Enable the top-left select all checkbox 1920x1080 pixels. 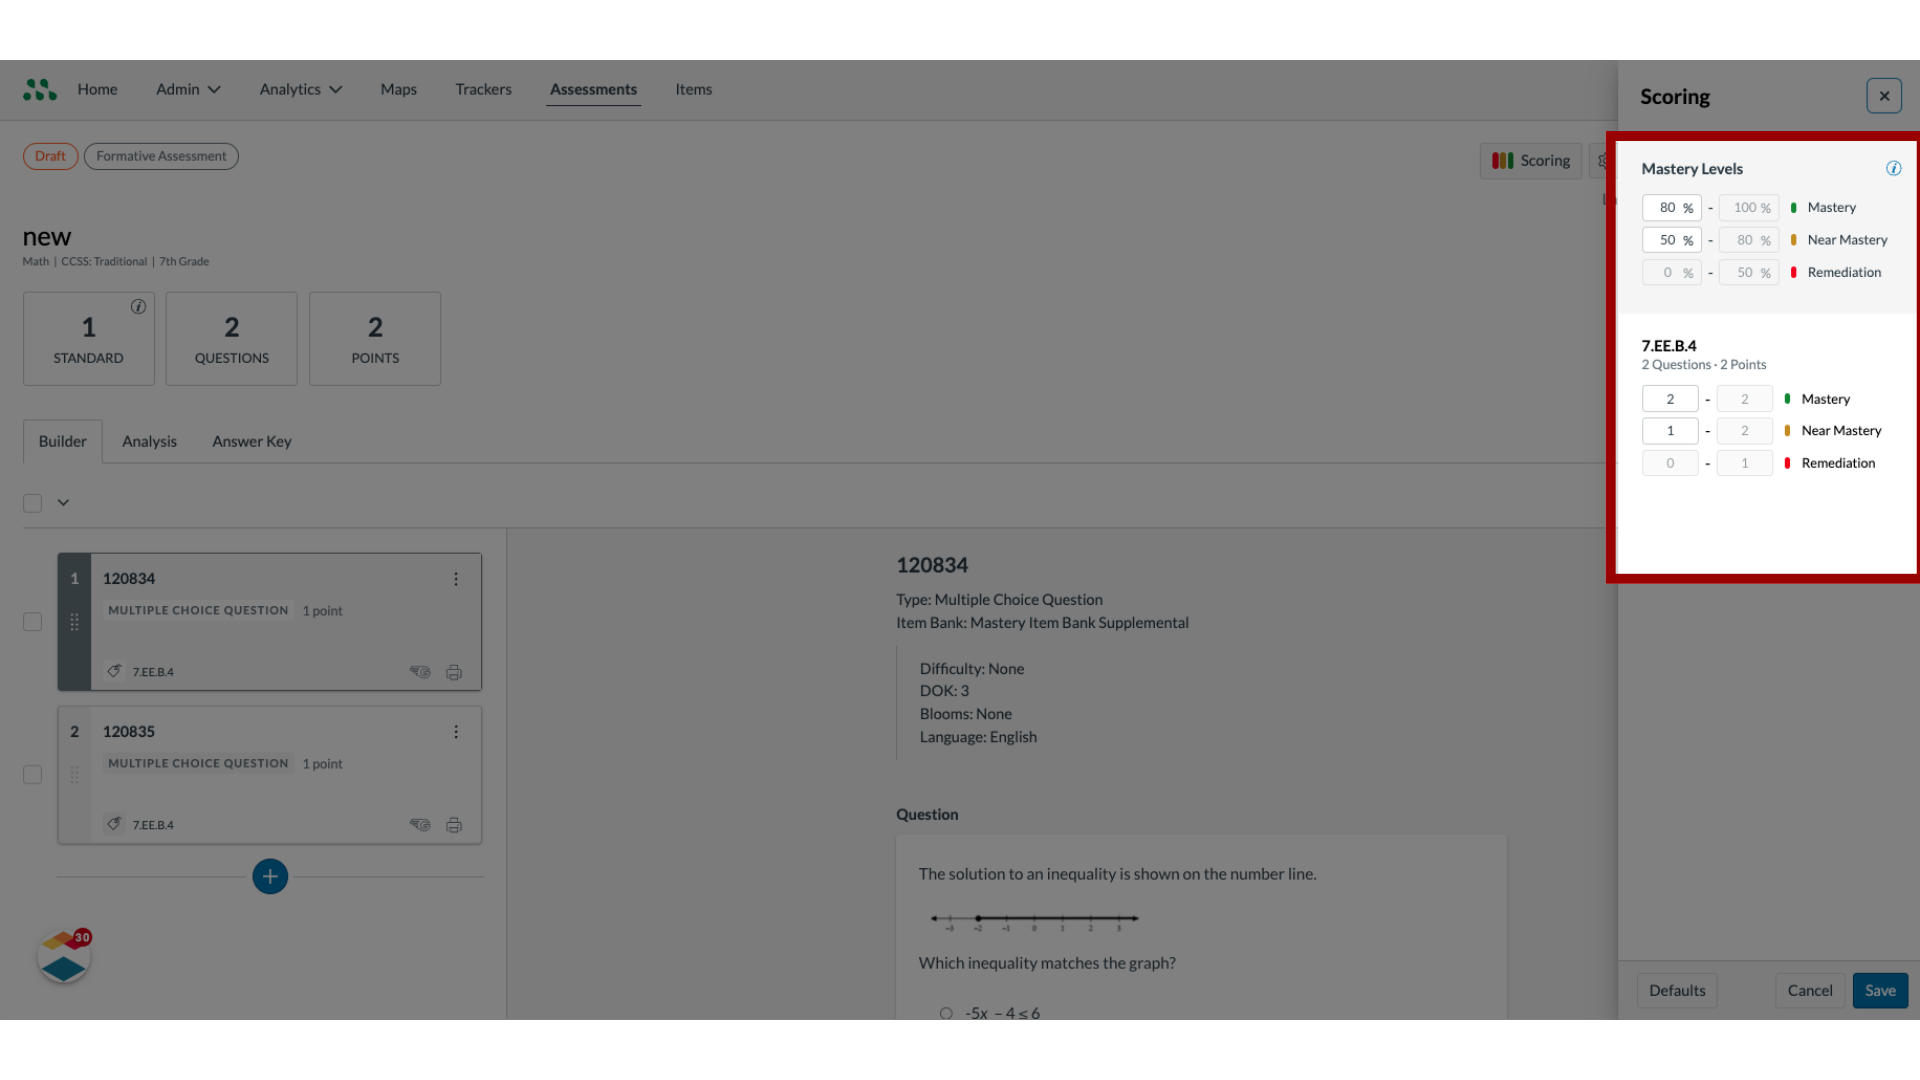[32, 502]
